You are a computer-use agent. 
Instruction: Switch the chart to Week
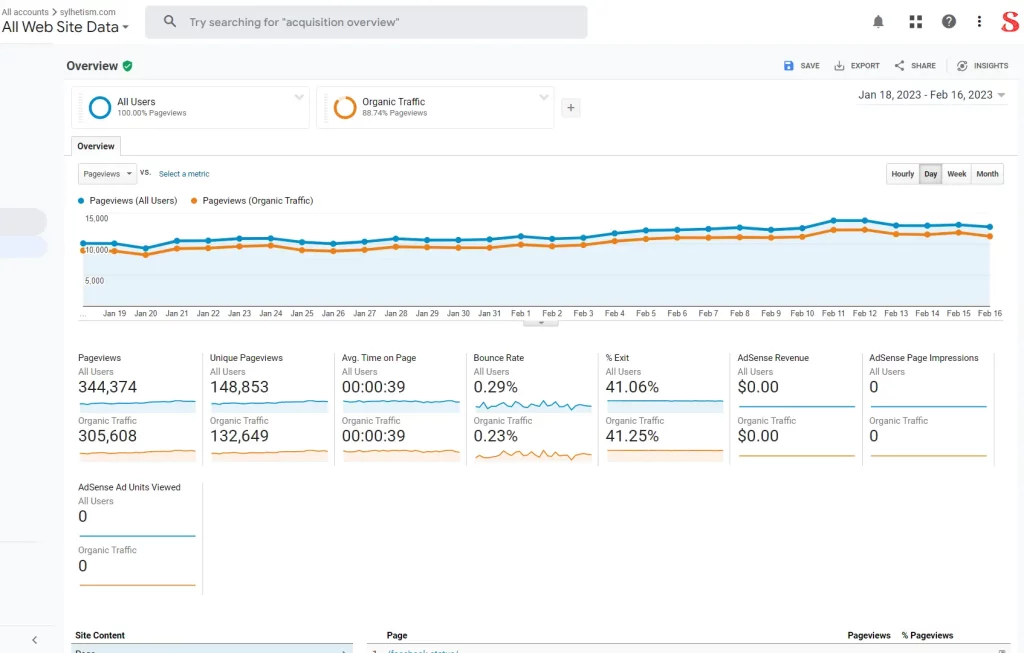pyautogui.click(x=957, y=174)
